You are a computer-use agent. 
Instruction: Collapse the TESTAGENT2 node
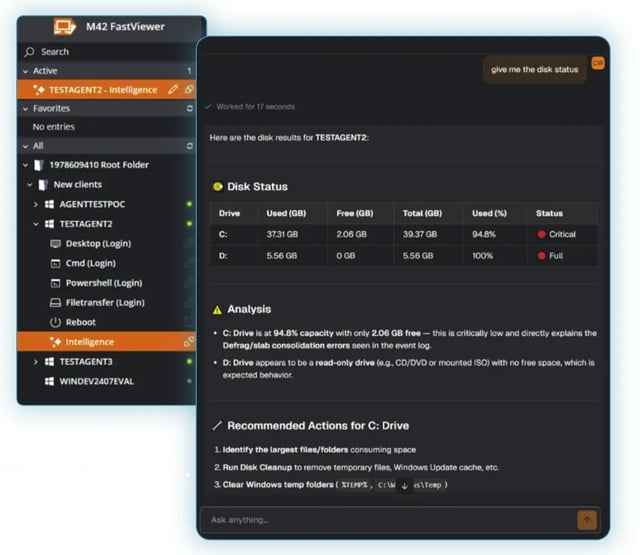pos(36,224)
